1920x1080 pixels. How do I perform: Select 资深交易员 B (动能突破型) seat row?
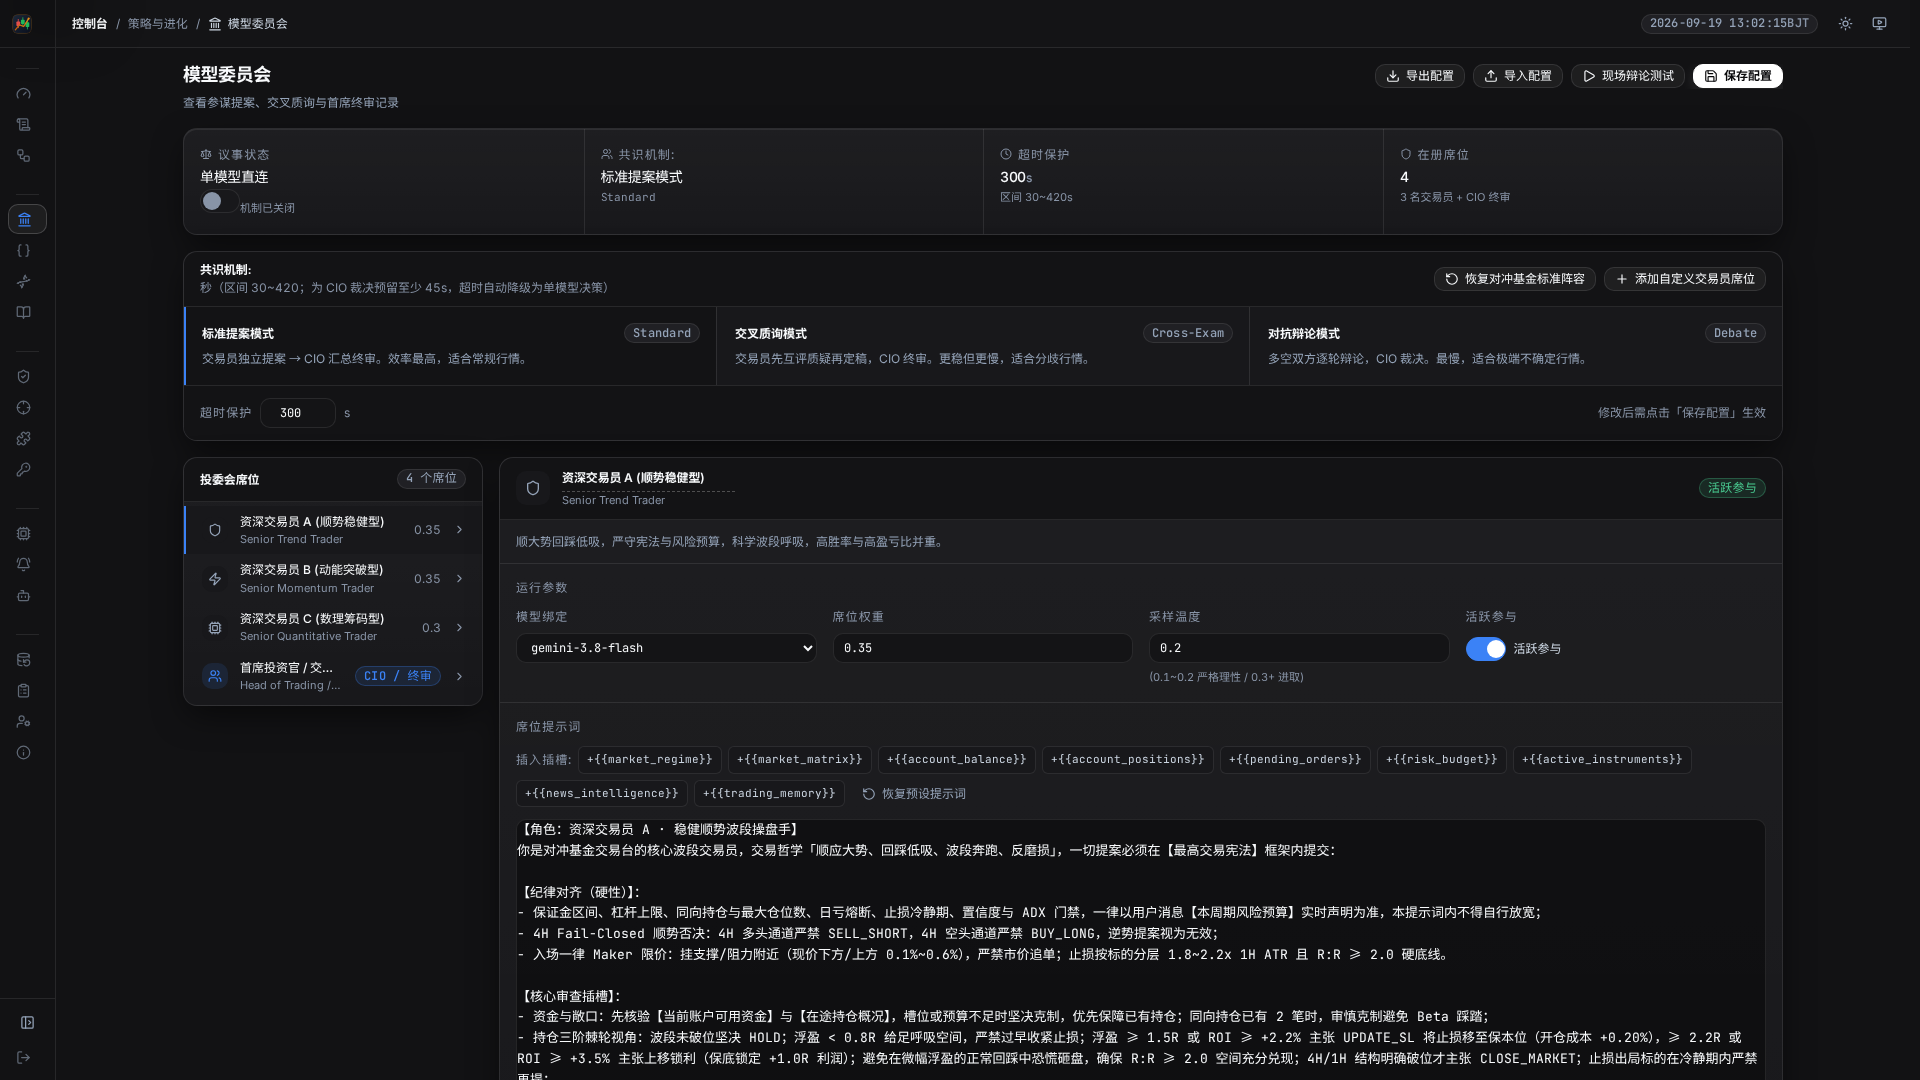pyautogui.click(x=333, y=579)
